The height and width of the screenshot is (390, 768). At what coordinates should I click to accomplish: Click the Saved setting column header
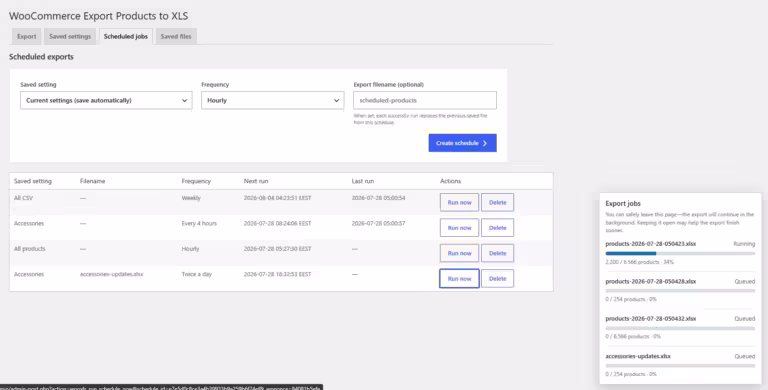coord(33,181)
